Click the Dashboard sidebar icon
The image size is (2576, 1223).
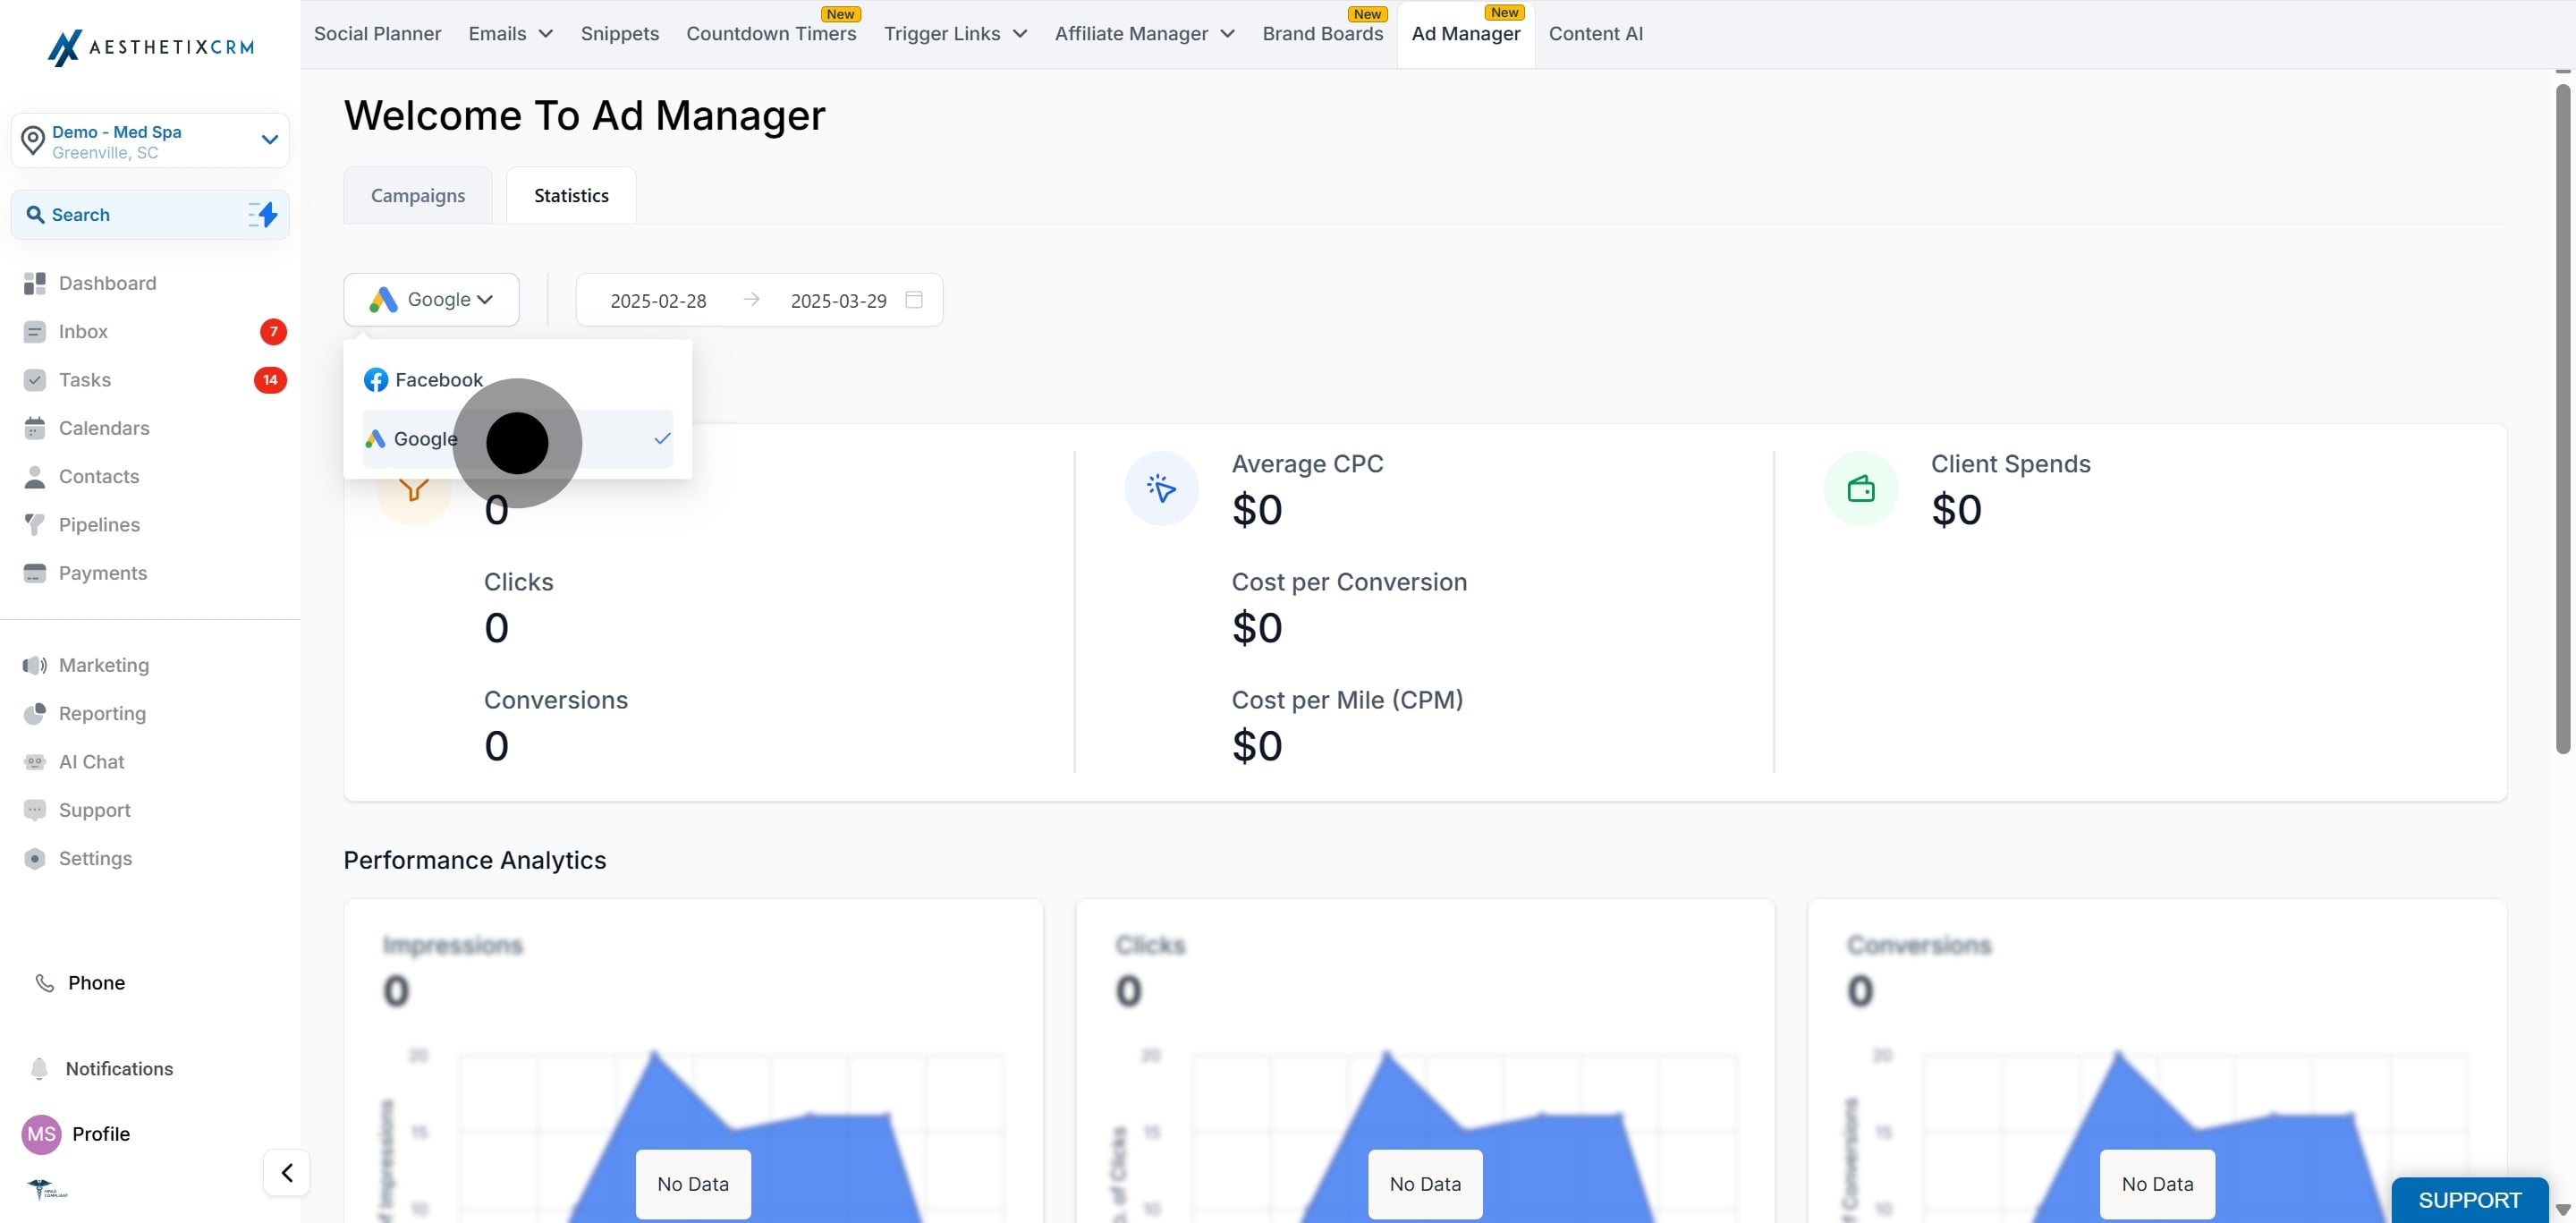35,284
